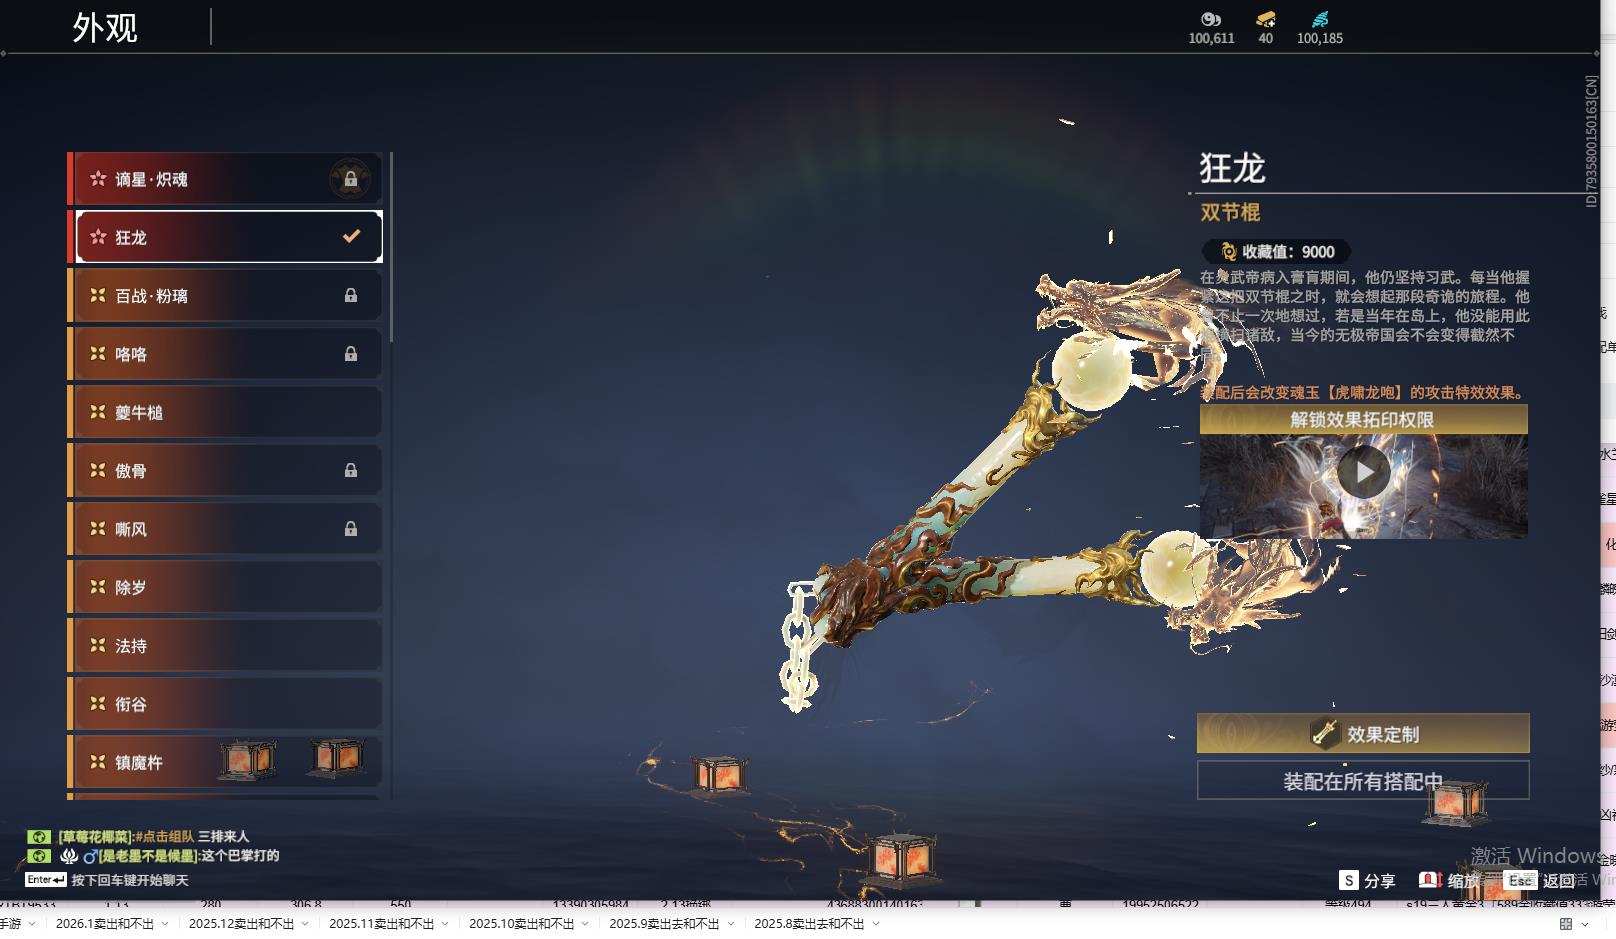Select the 百战·粉璃 skin
This screenshot has width=1616, height=939.
point(225,295)
